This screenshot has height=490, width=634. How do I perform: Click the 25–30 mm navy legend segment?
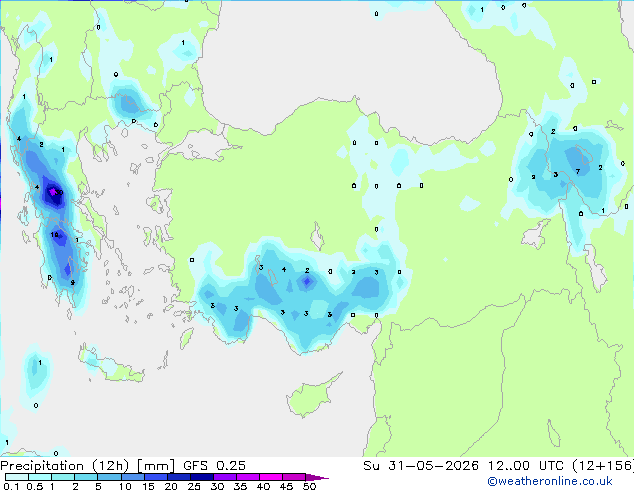(x=201, y=477)
